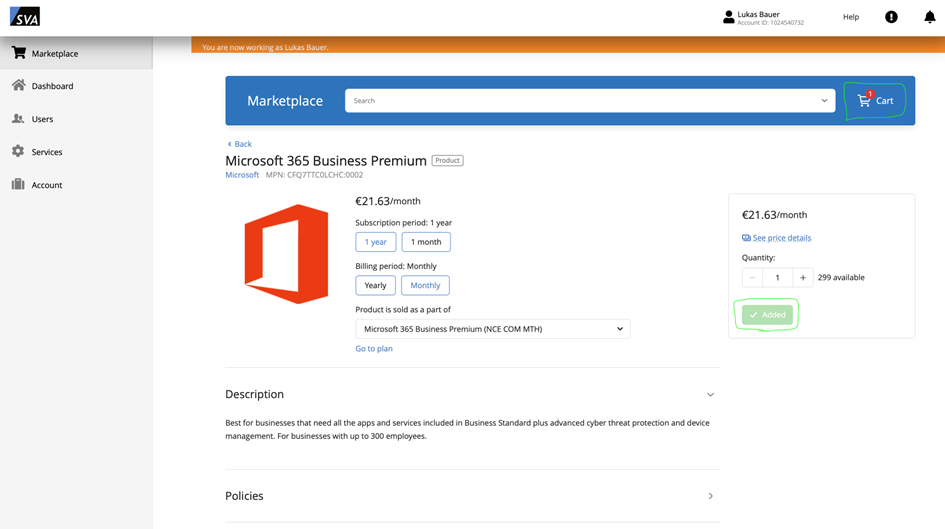Click the Microsoft Office product logo
This screenshot has width=945, height=529.
coord(286,254)
